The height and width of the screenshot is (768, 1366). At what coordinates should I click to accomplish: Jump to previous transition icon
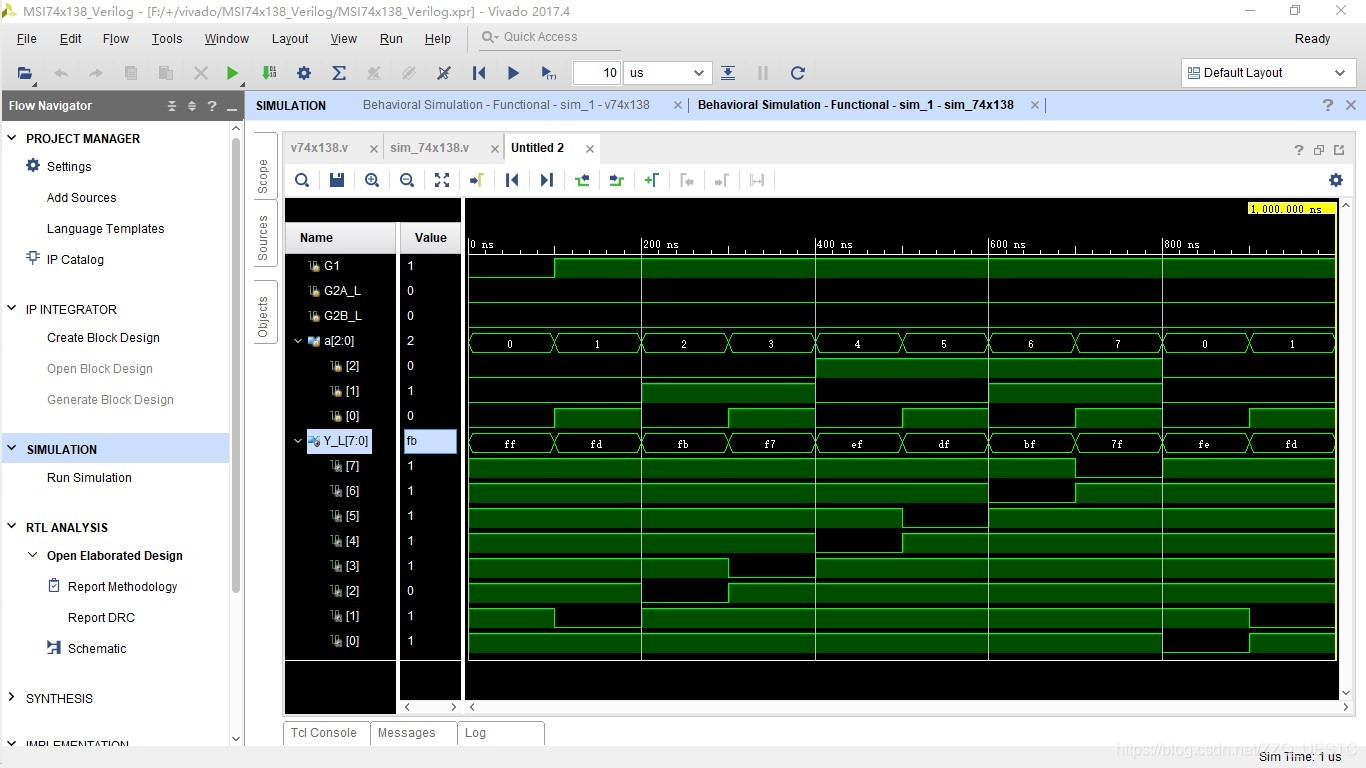(x=582, y=180)
